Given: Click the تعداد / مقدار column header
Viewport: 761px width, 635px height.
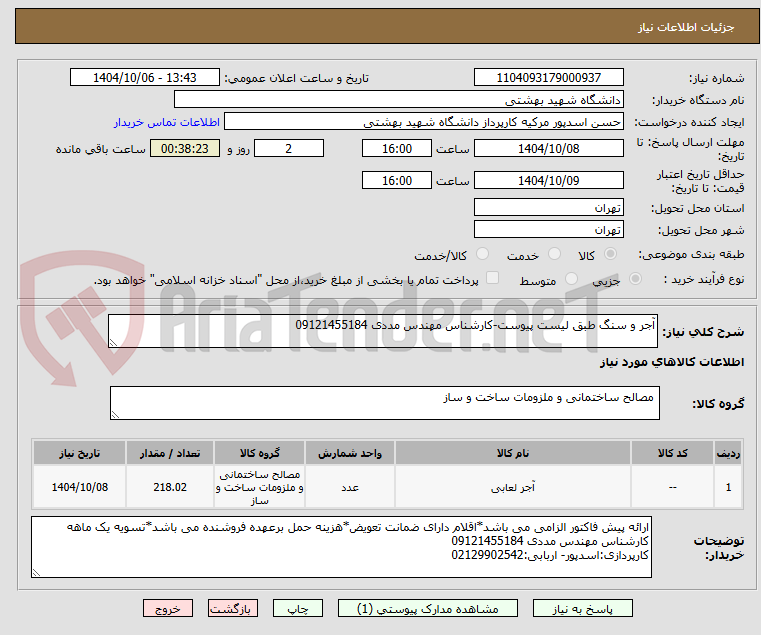Looking at the screenshot, I should tap(170, 453).
